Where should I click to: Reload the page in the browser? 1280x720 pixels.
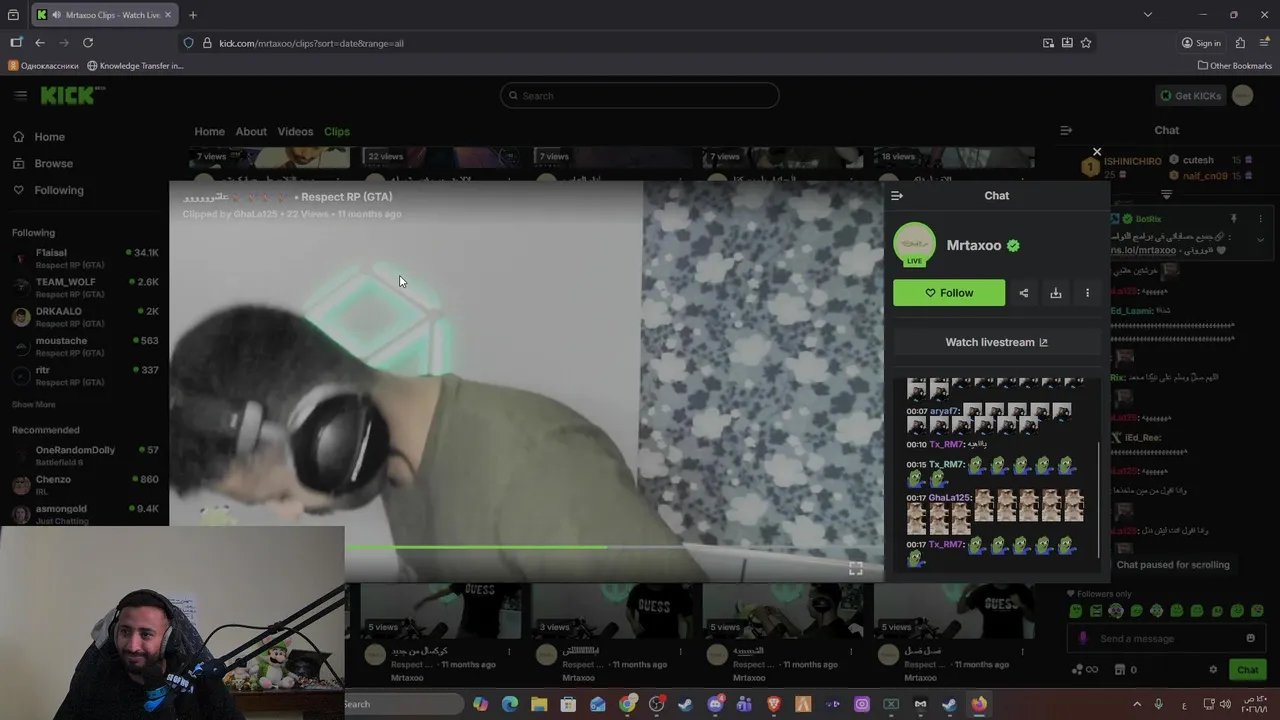88,43
